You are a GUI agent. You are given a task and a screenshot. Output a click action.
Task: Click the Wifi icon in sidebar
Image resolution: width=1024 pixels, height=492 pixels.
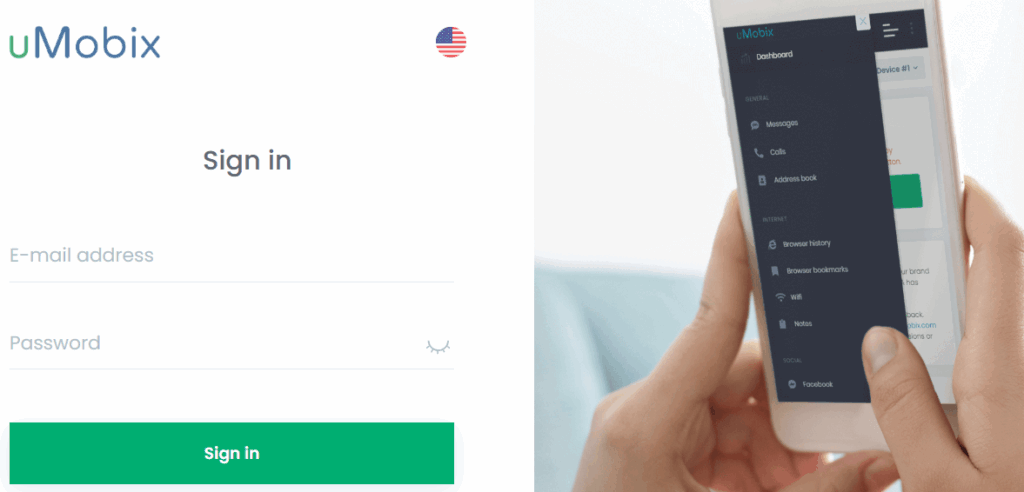[x=780, y=297]
